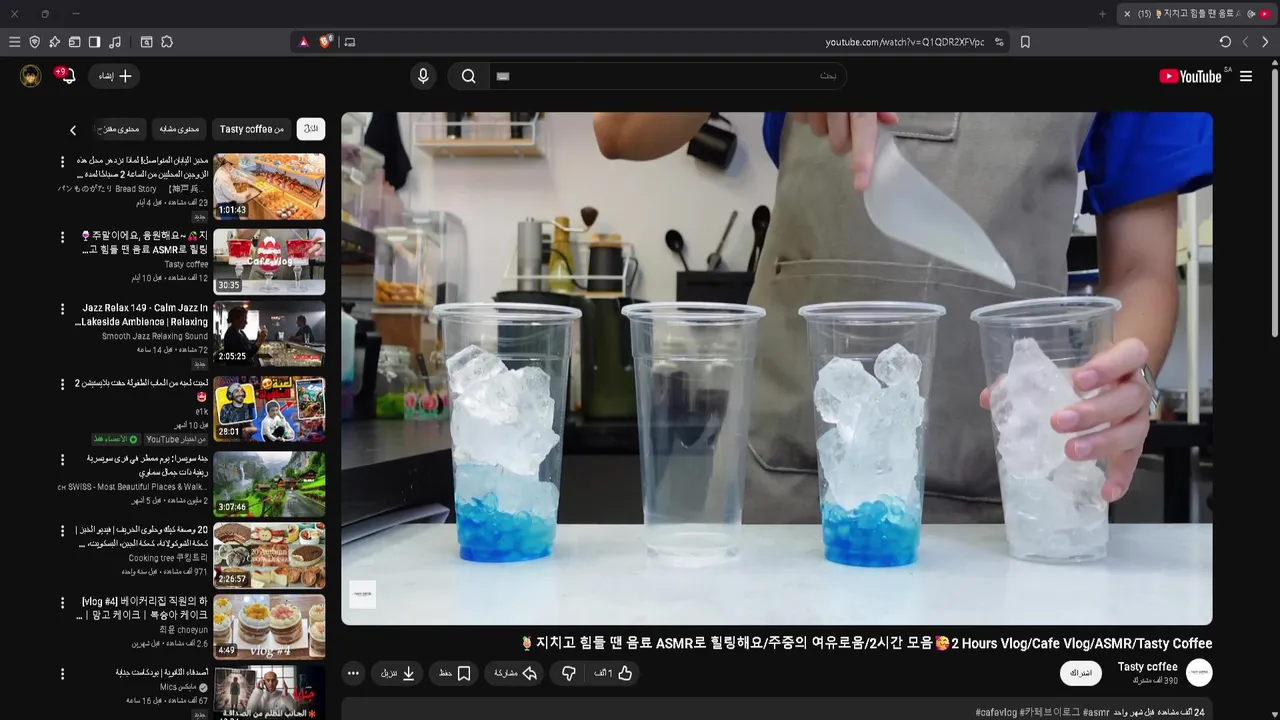
Task: Open the extensions puzzle icon
Action: coord(167,42)
